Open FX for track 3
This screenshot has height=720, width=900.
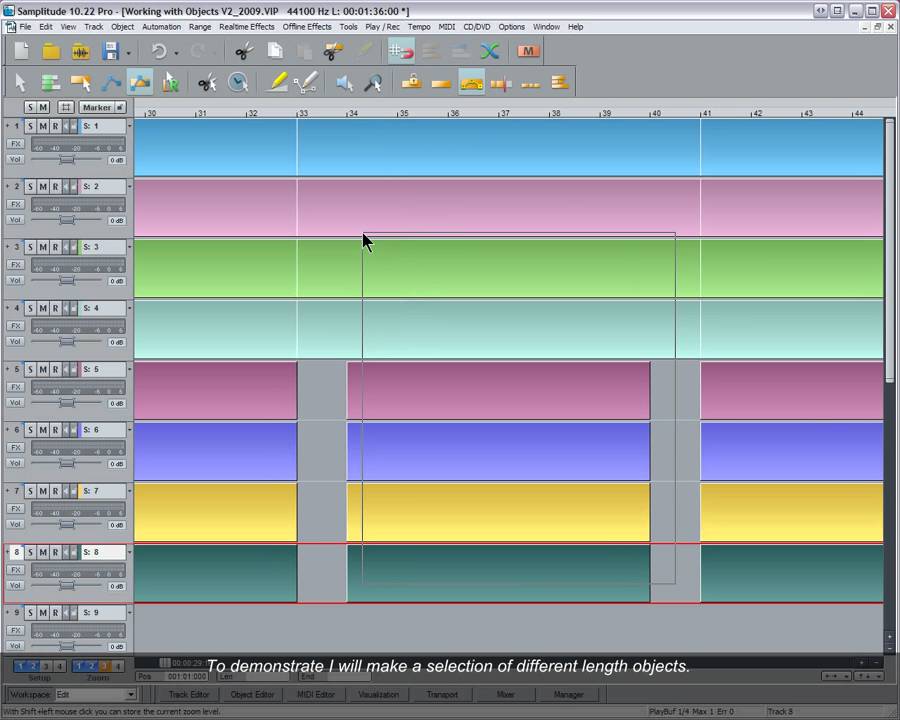click(x=16, y=265)
